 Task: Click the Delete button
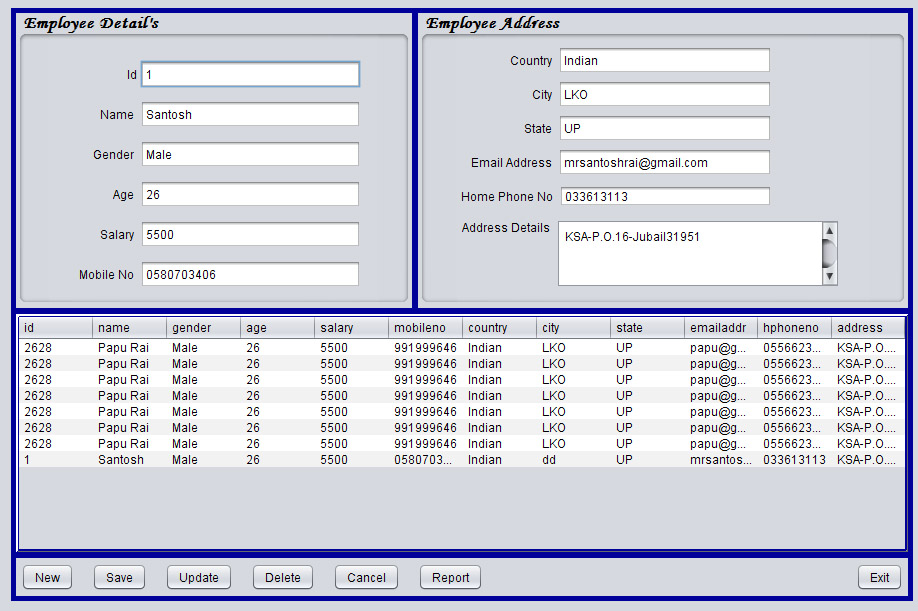coord(283,577)
